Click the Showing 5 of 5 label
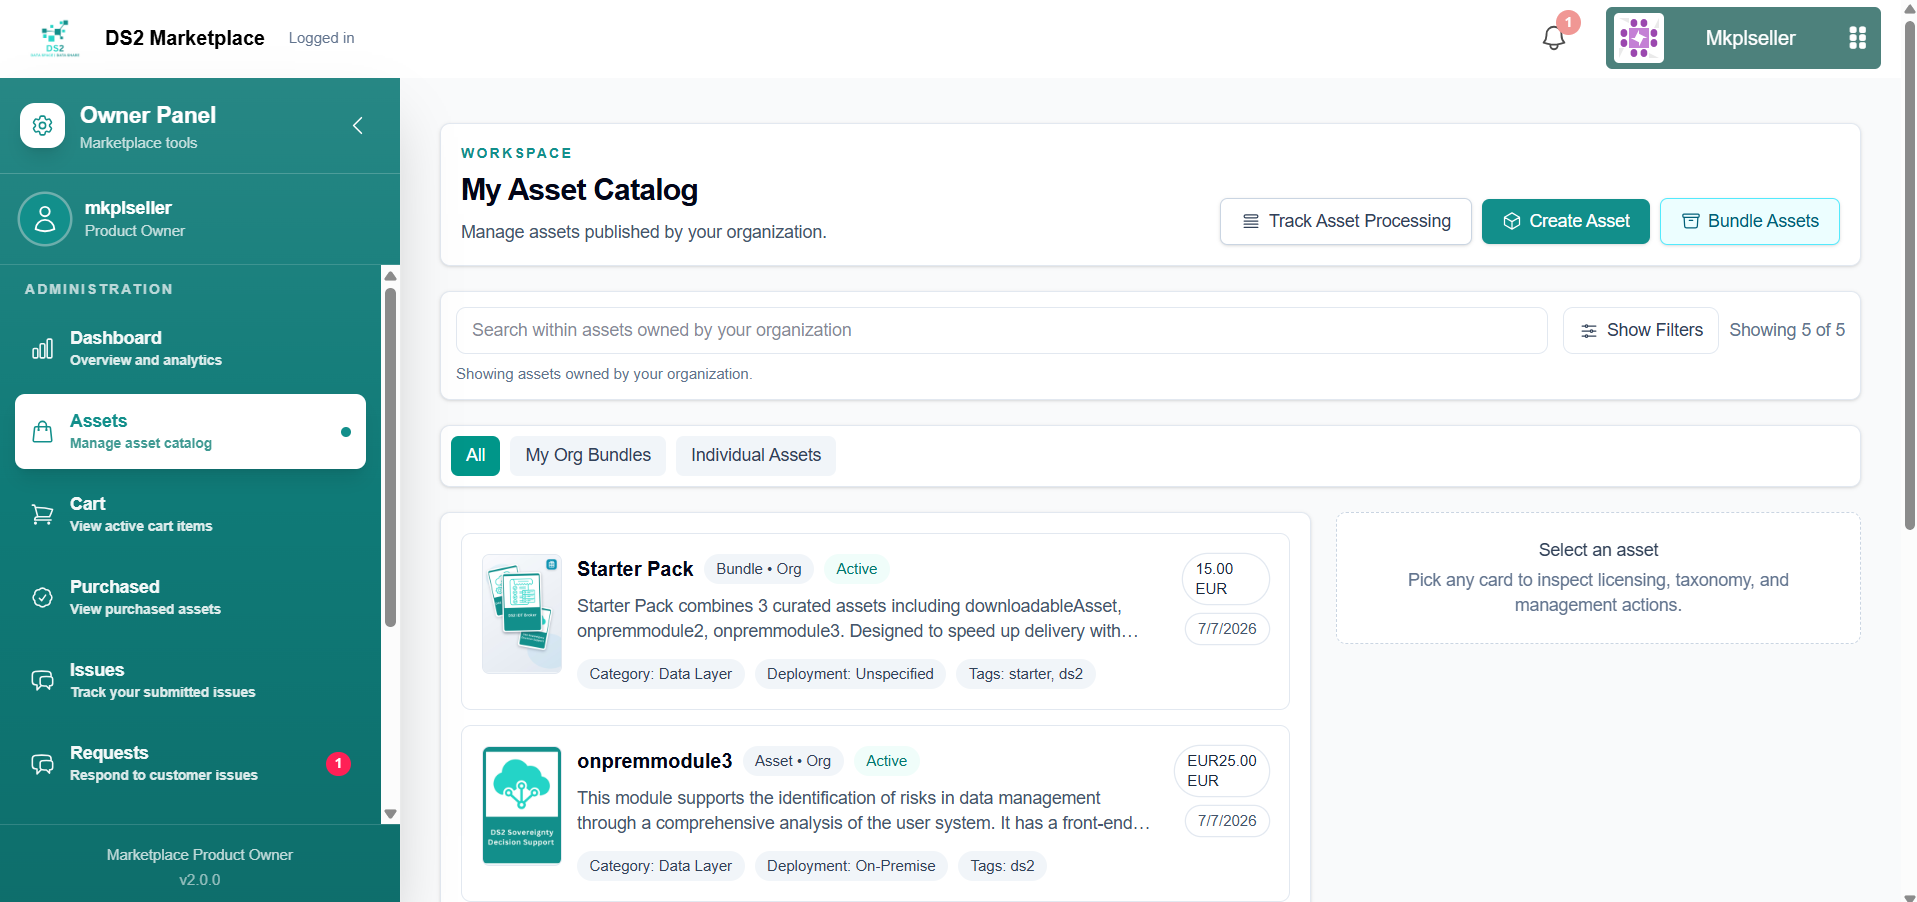This screenshot has height=902, width=1917. (x=1787, y=330)
